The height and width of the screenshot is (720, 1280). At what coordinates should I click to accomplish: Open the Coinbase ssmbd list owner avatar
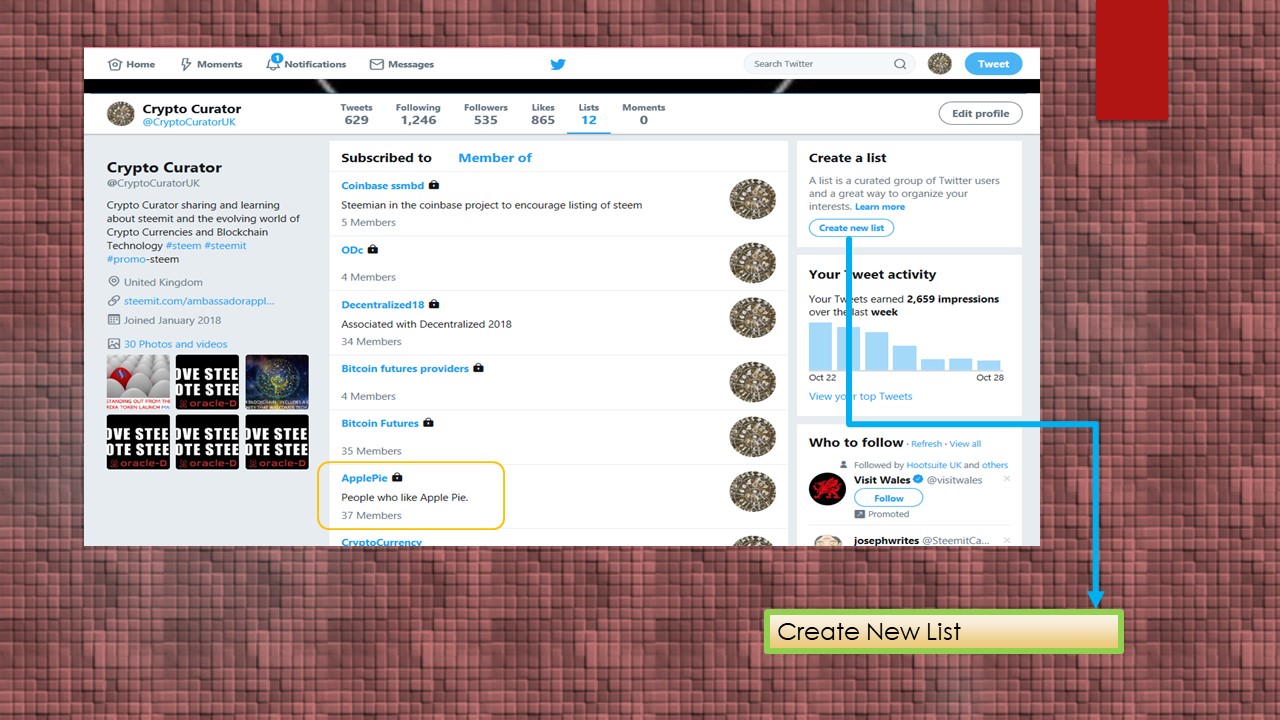(x=753, y=200)
